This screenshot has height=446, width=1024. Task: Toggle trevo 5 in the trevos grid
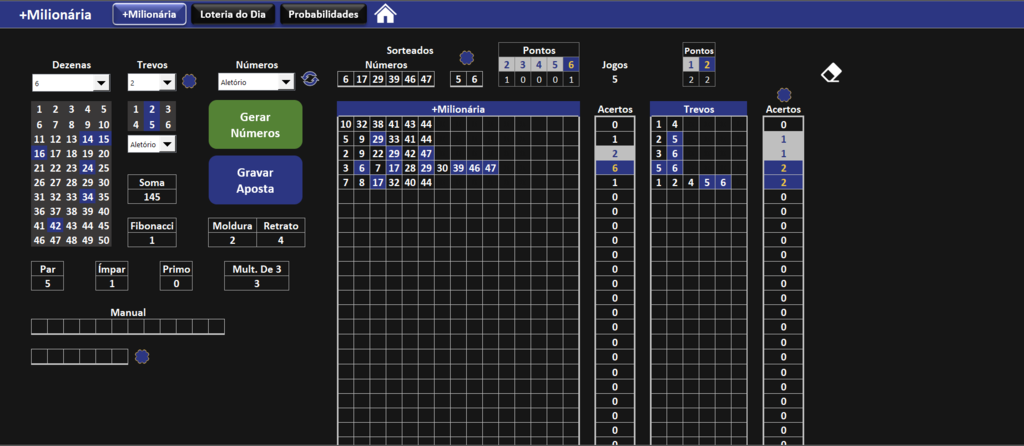[x=152, y=124]
